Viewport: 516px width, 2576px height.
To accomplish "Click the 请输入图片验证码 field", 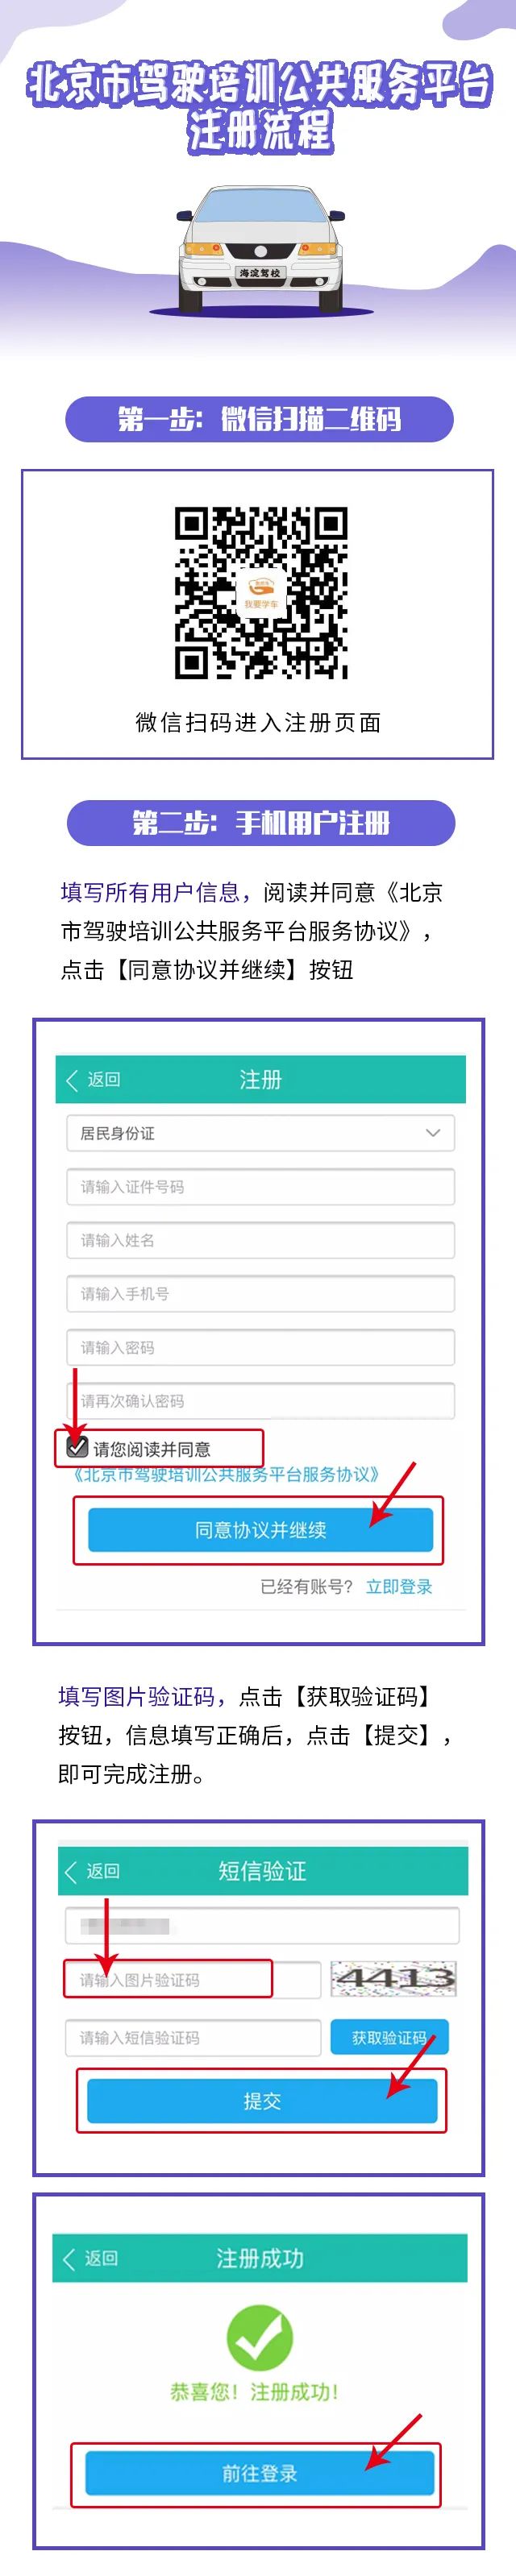I will pyautogui.click(x=193, y=1979).
